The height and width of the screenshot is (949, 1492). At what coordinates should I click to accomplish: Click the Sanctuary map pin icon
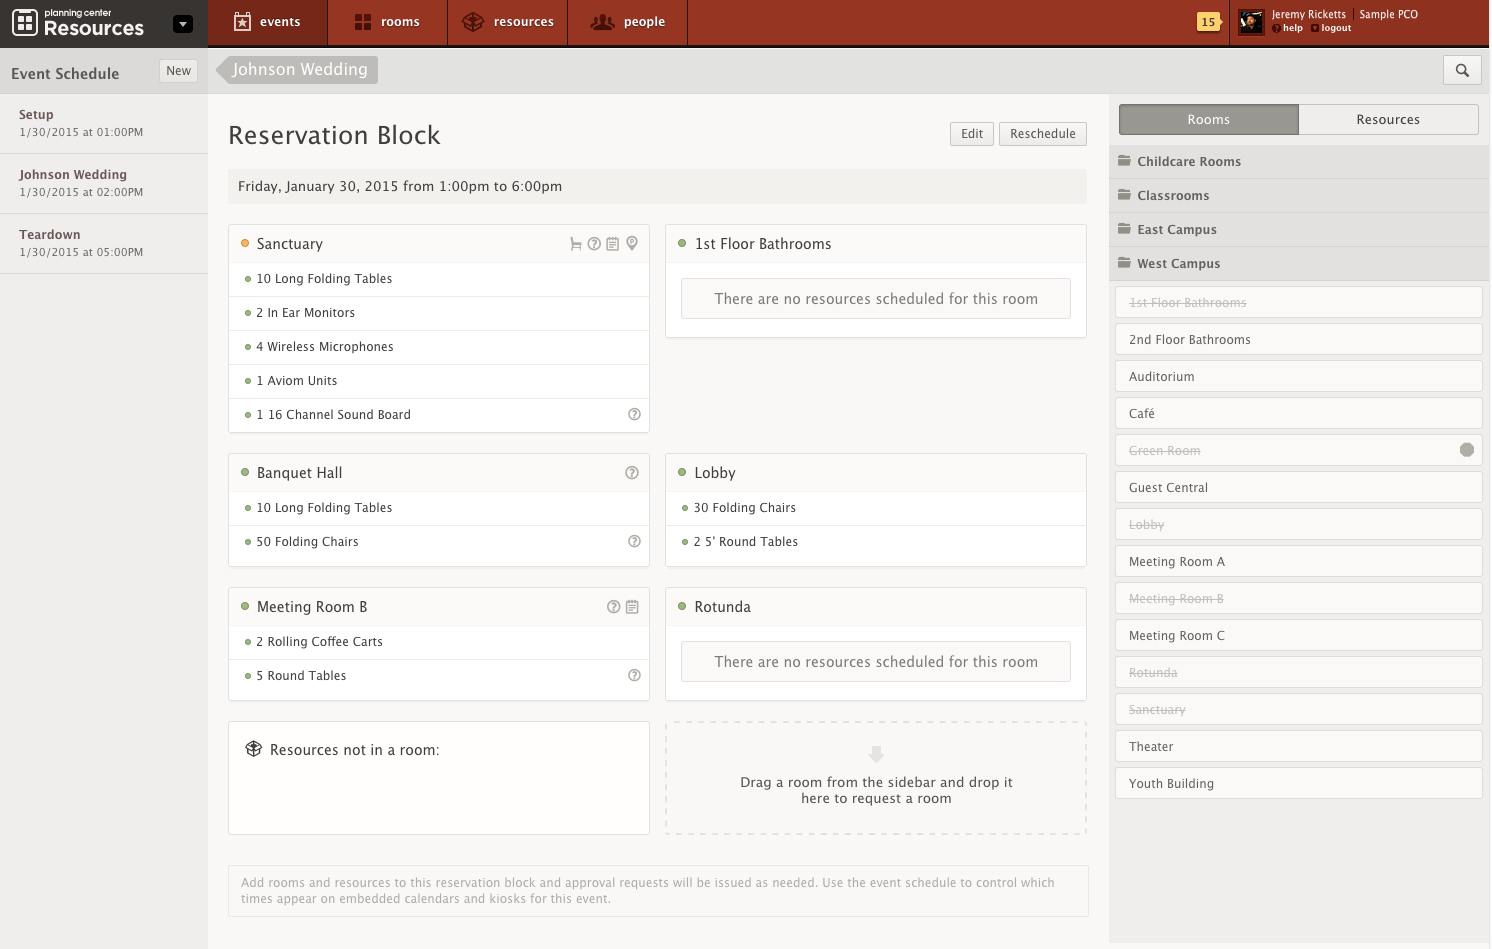[632, 243]
